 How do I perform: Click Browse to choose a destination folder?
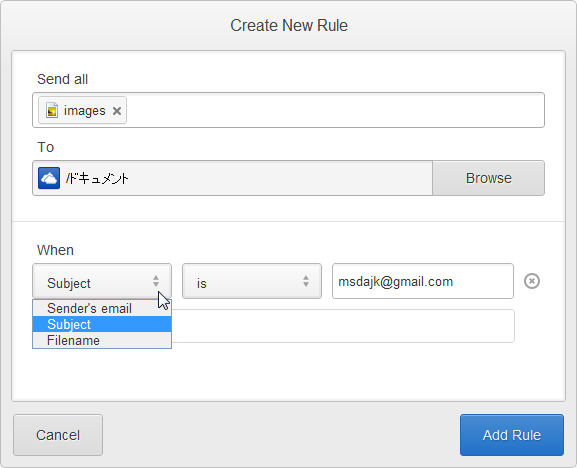[488, 178]
